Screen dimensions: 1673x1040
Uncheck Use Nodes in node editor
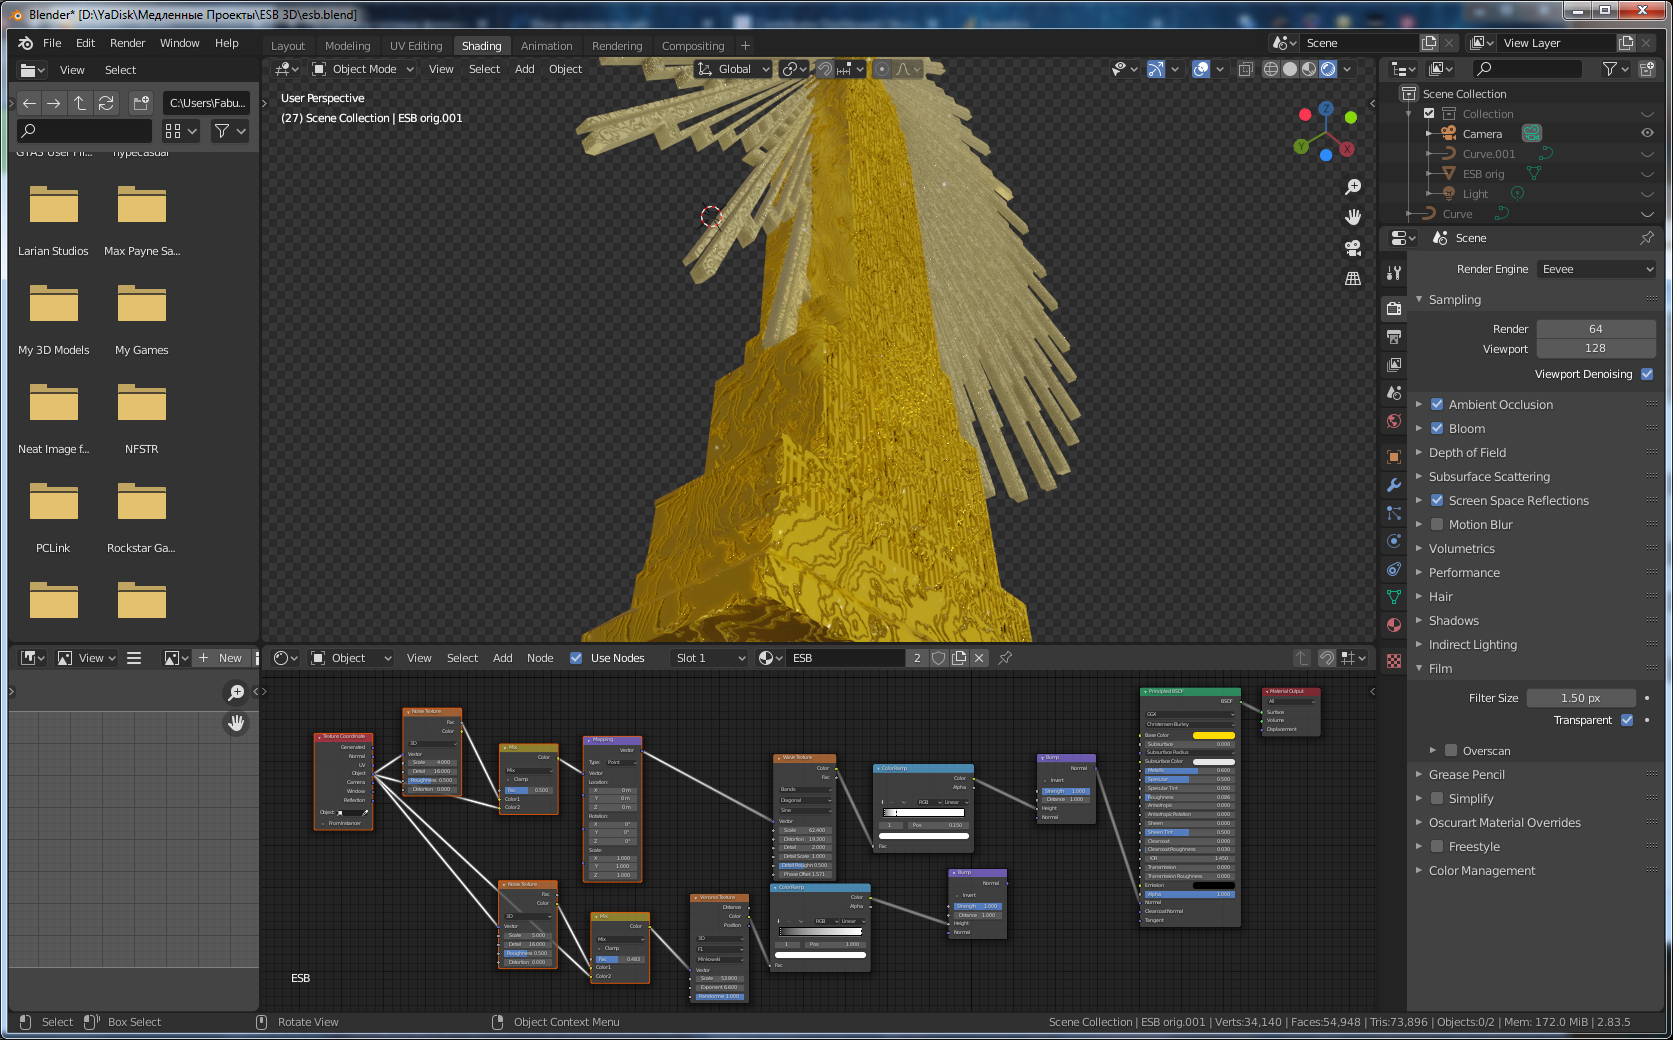[576, 658]
